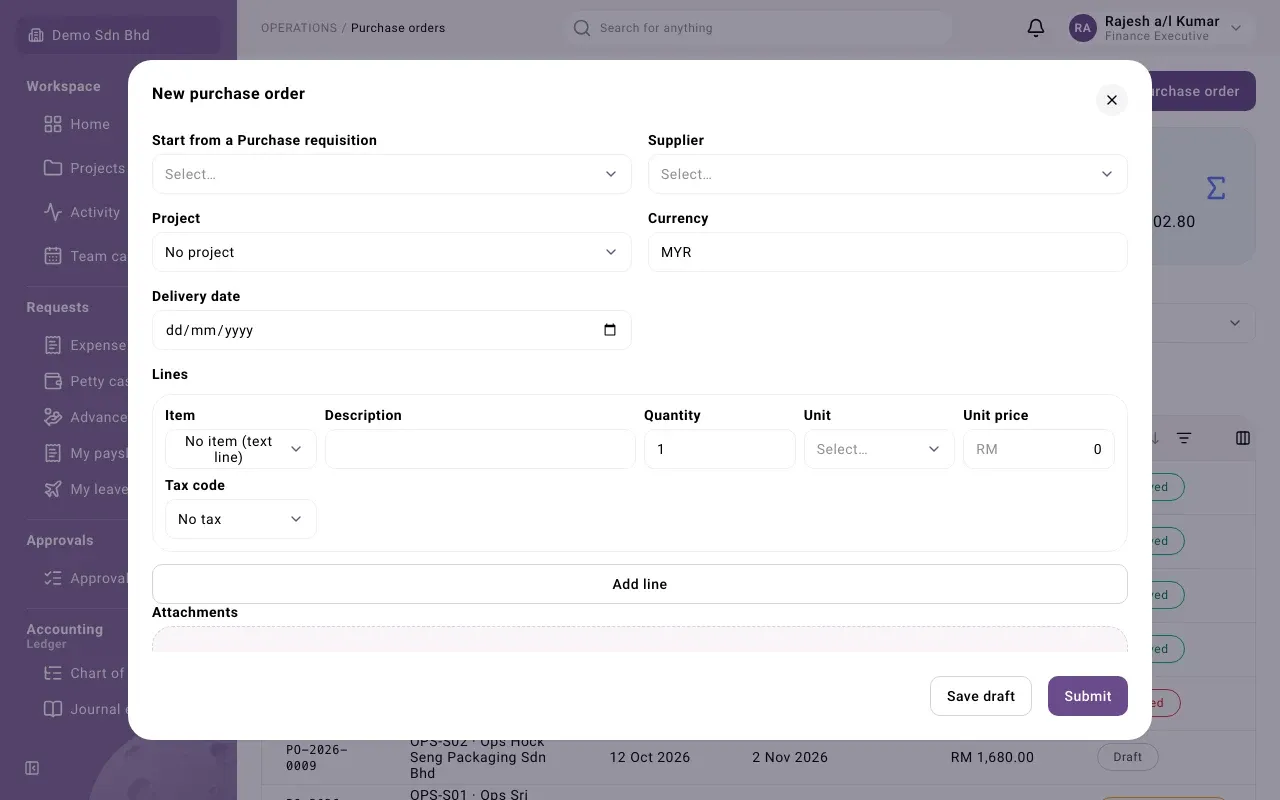Open the Item dropdown No item (text line)
This screenshot has width=1280, height=800.
(x=241, y=449)
